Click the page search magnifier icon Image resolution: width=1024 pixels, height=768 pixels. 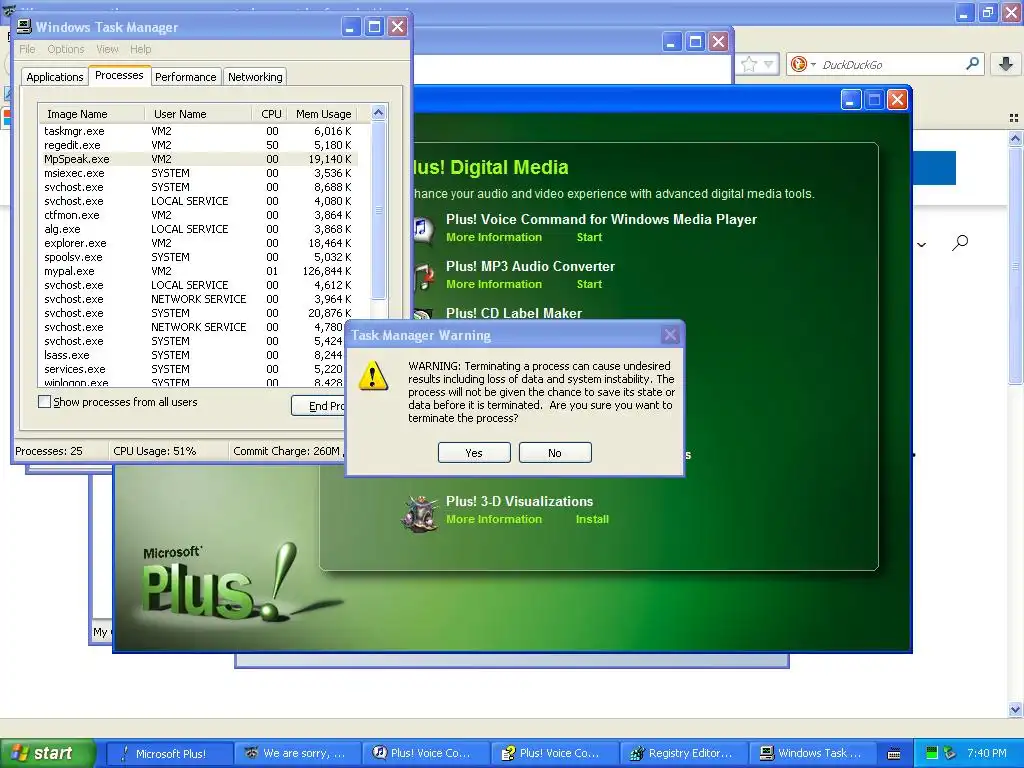959,243
